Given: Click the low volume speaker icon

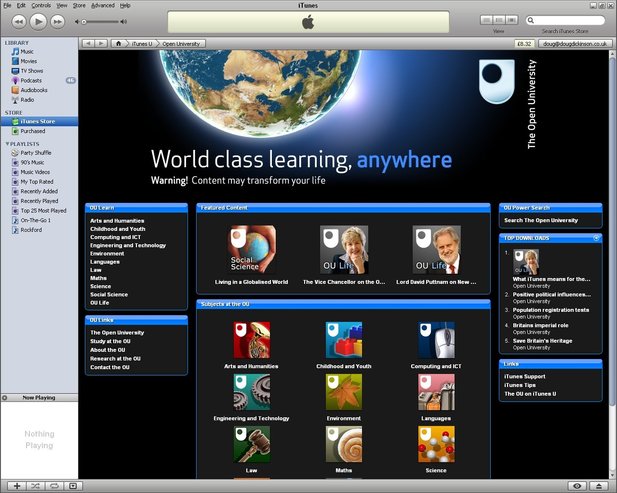Looking at the screenshot, I should tap(77, 22).
